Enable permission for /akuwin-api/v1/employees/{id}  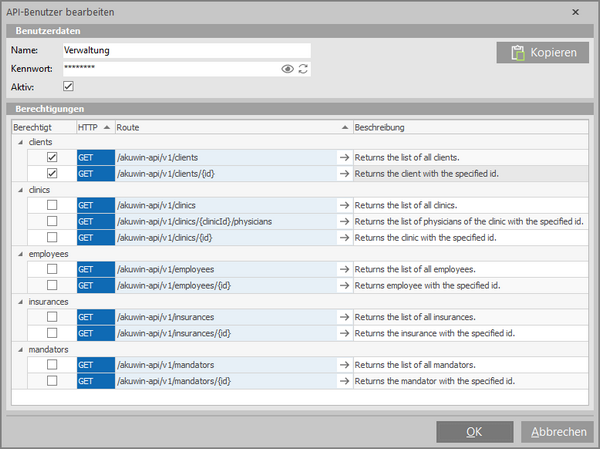tap(52, 285)
